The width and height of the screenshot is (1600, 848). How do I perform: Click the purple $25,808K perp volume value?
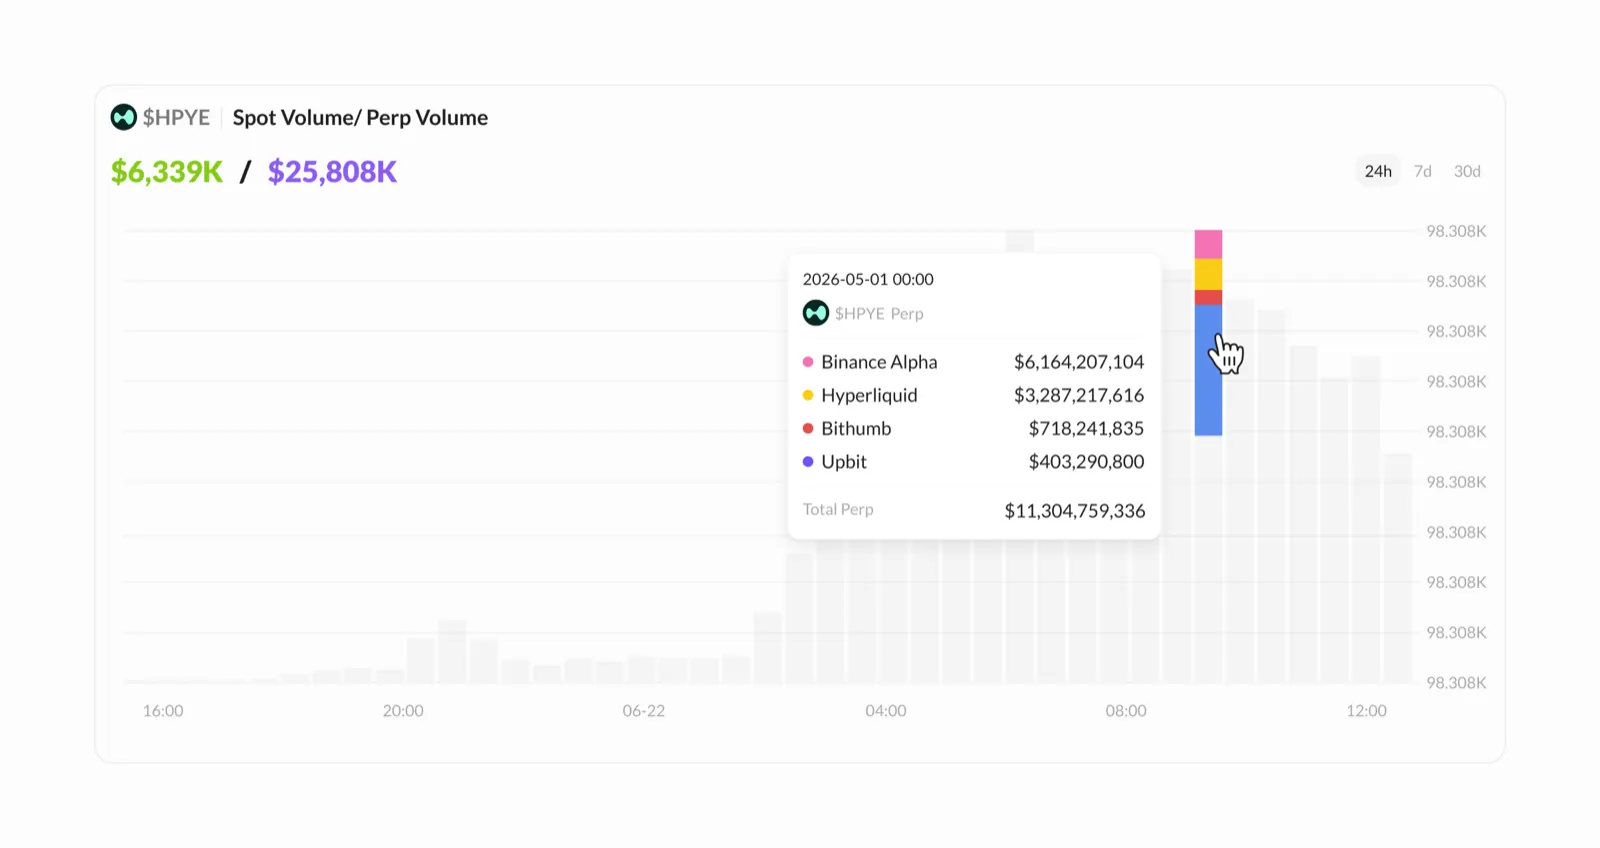tap(332, 172)
